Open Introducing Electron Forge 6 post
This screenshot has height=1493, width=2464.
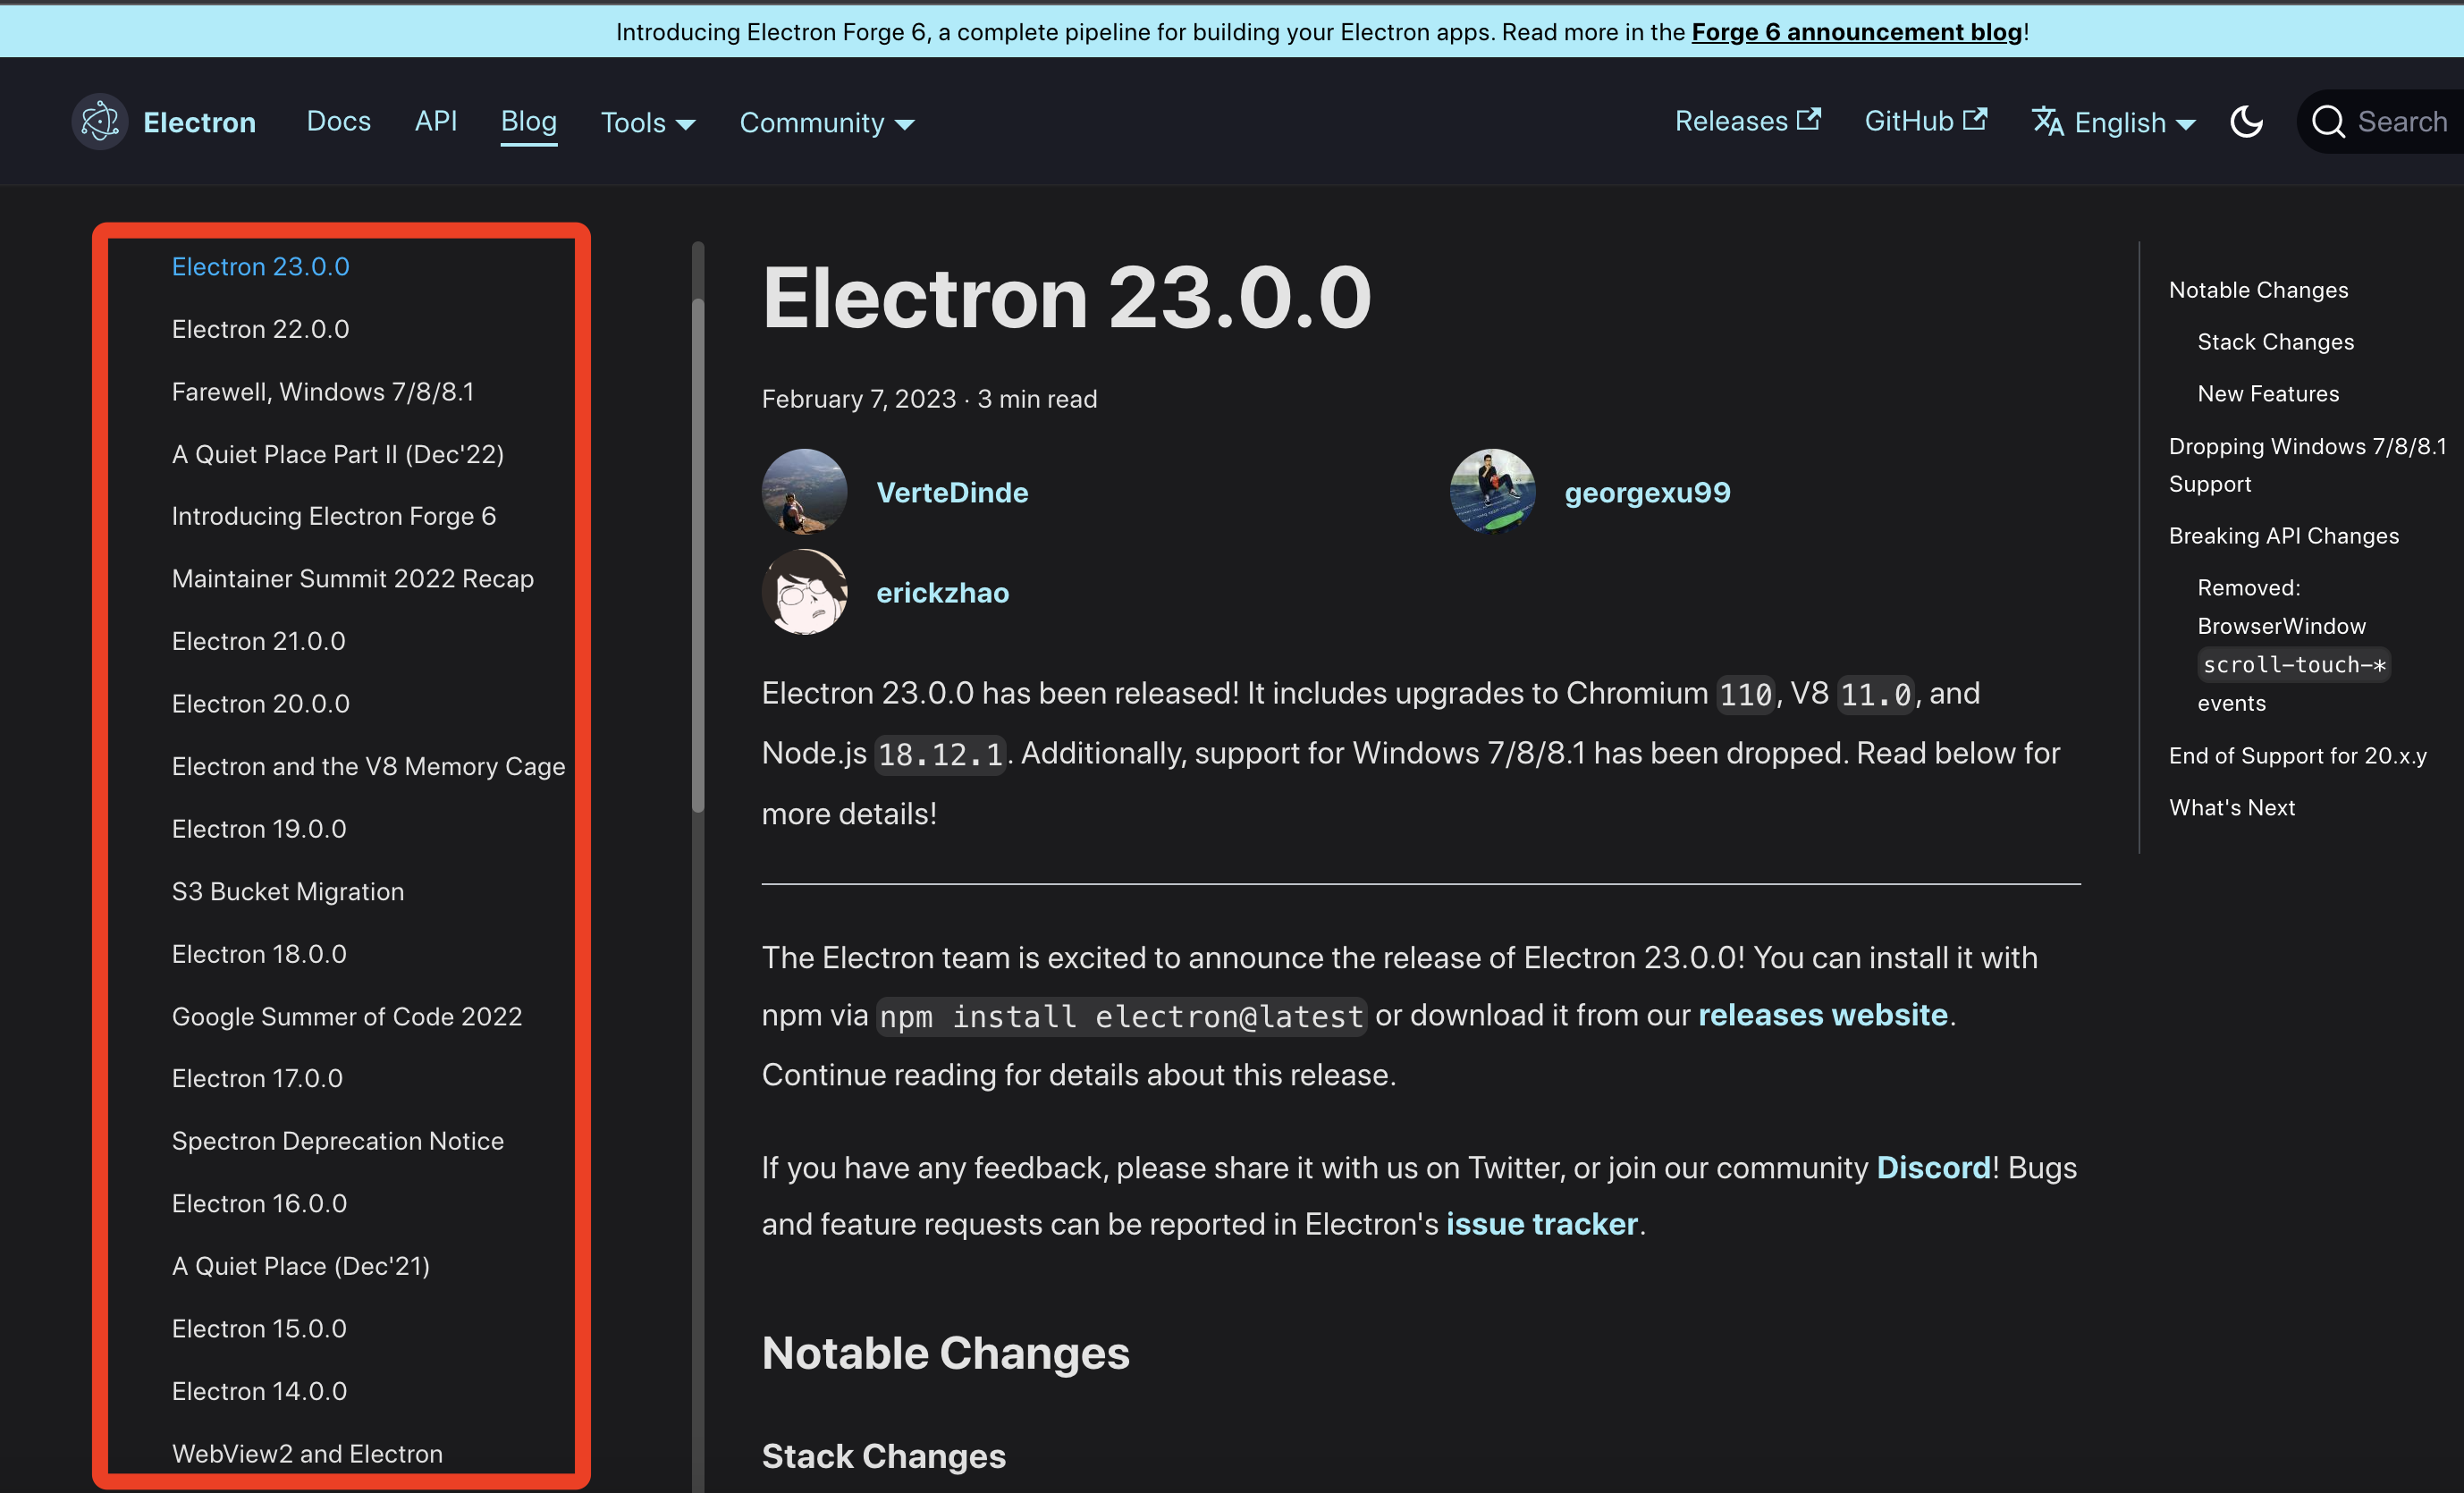click(333, 516)
